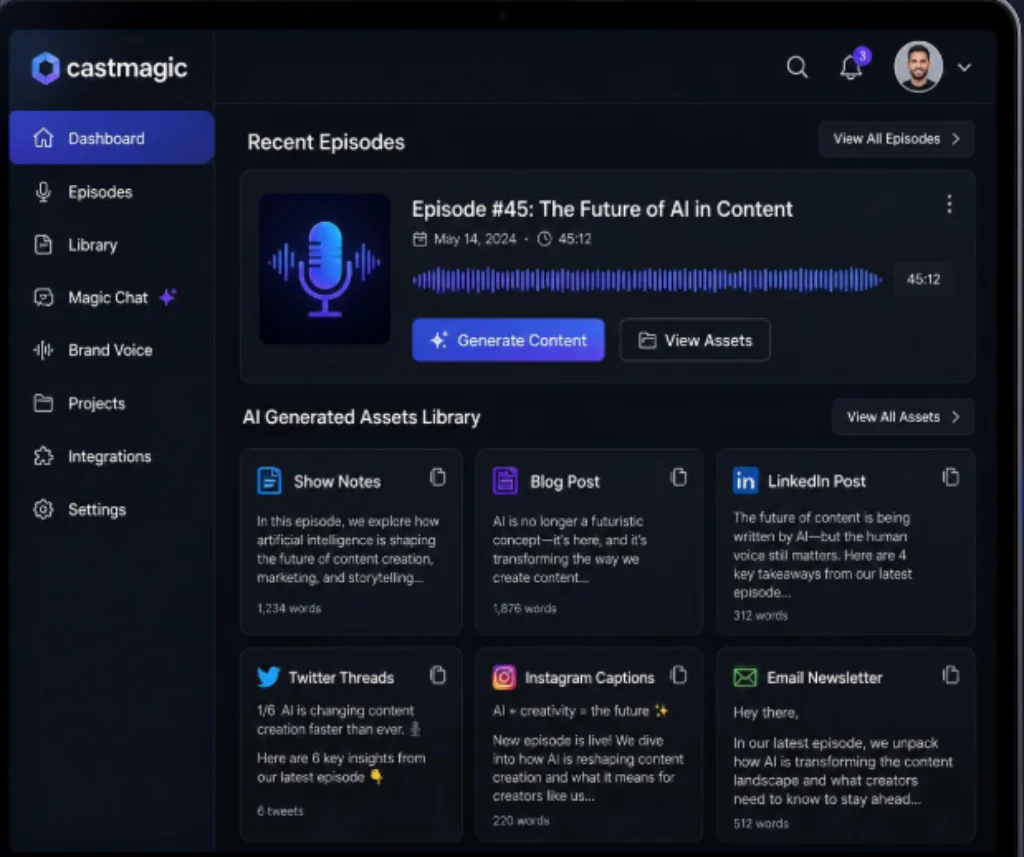Viewport: 1024px width, 857px height.
Task: Open episode three-dot options menu
Action: pyautogui.click(x=949, y=204)
